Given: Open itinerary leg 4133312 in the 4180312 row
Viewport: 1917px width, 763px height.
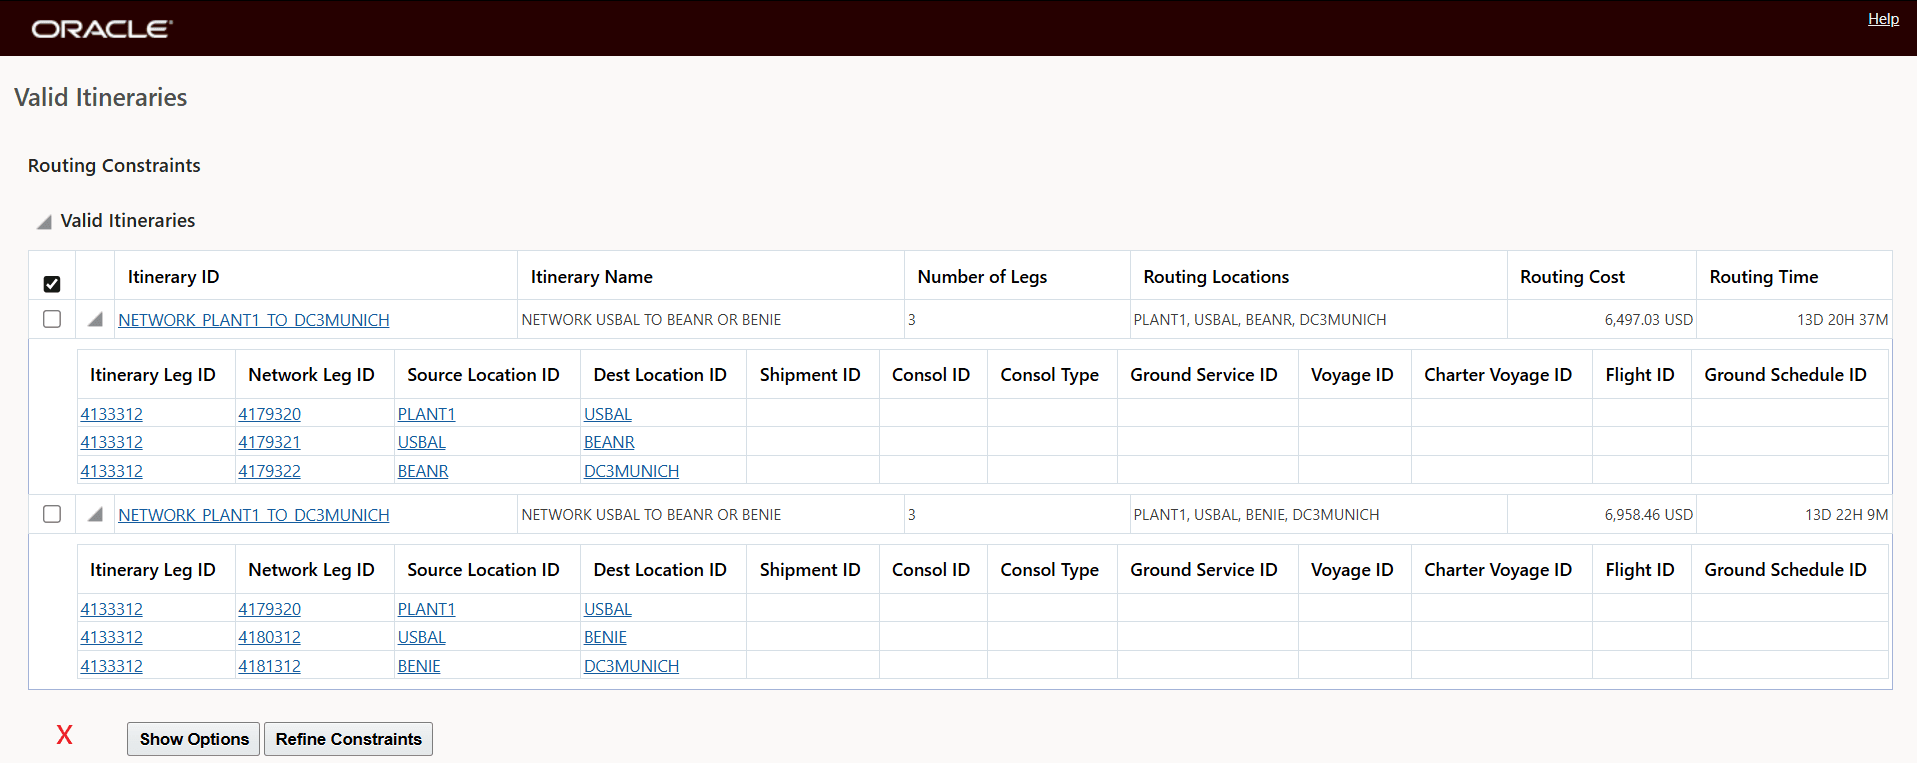Looking at the screenshot, I should coord(111,637).
